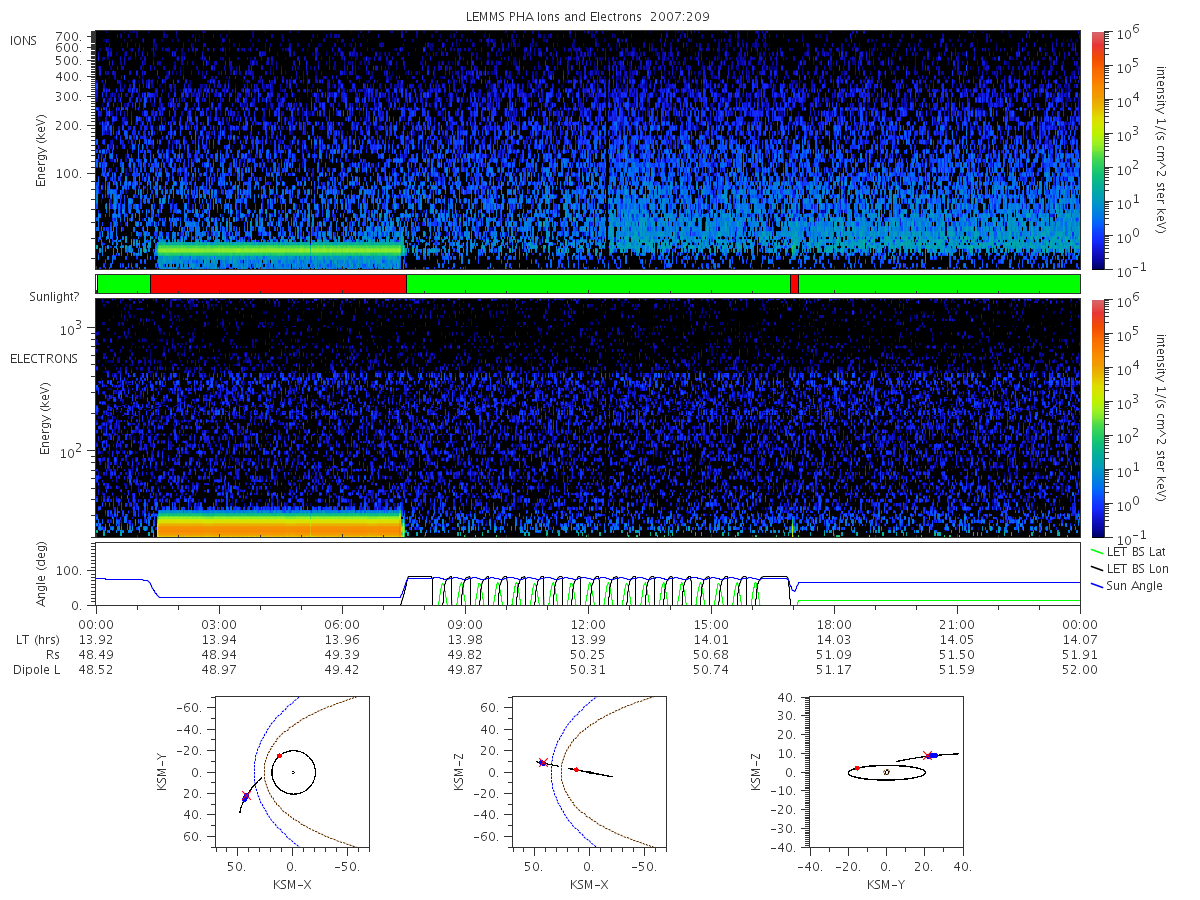
Task: Click the ELECTRONS panel label
Action: pos(43,358)
